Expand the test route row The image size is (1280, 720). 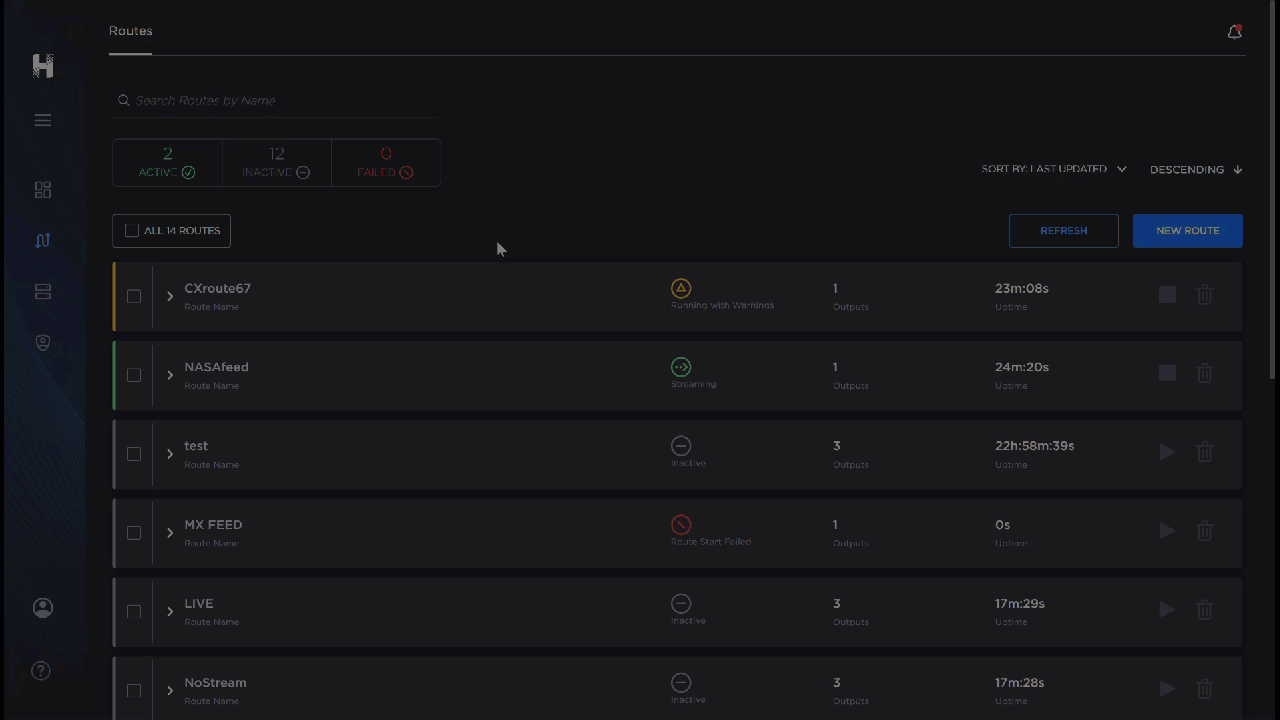[x=170, y=453]
